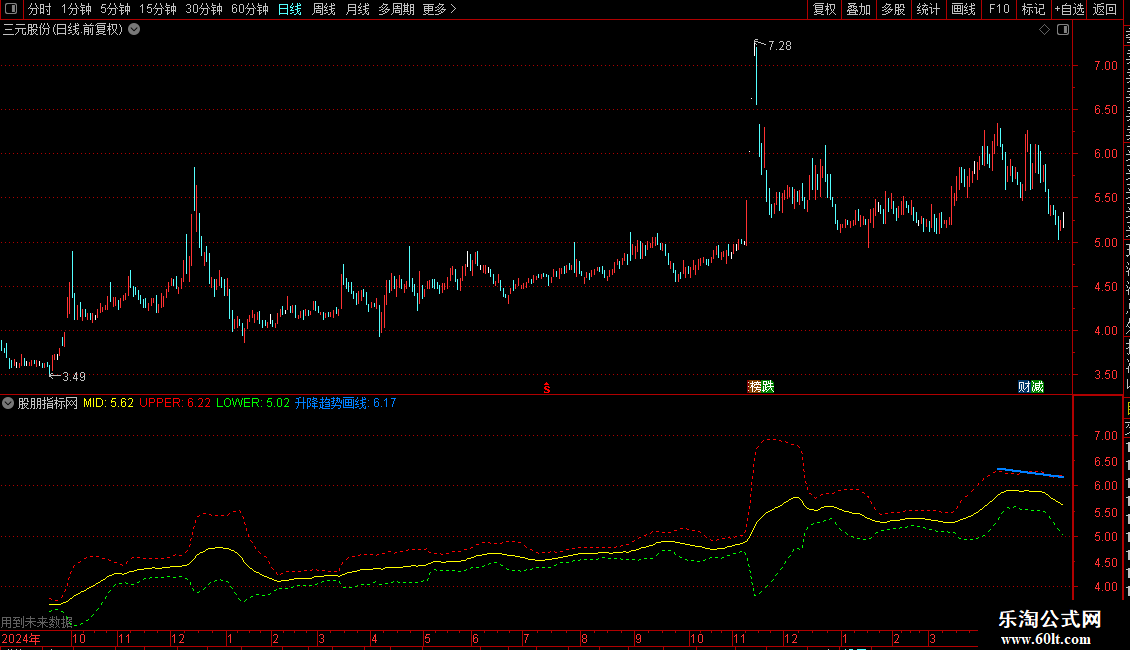Select the 15分钟 period

tap(158, 9)
